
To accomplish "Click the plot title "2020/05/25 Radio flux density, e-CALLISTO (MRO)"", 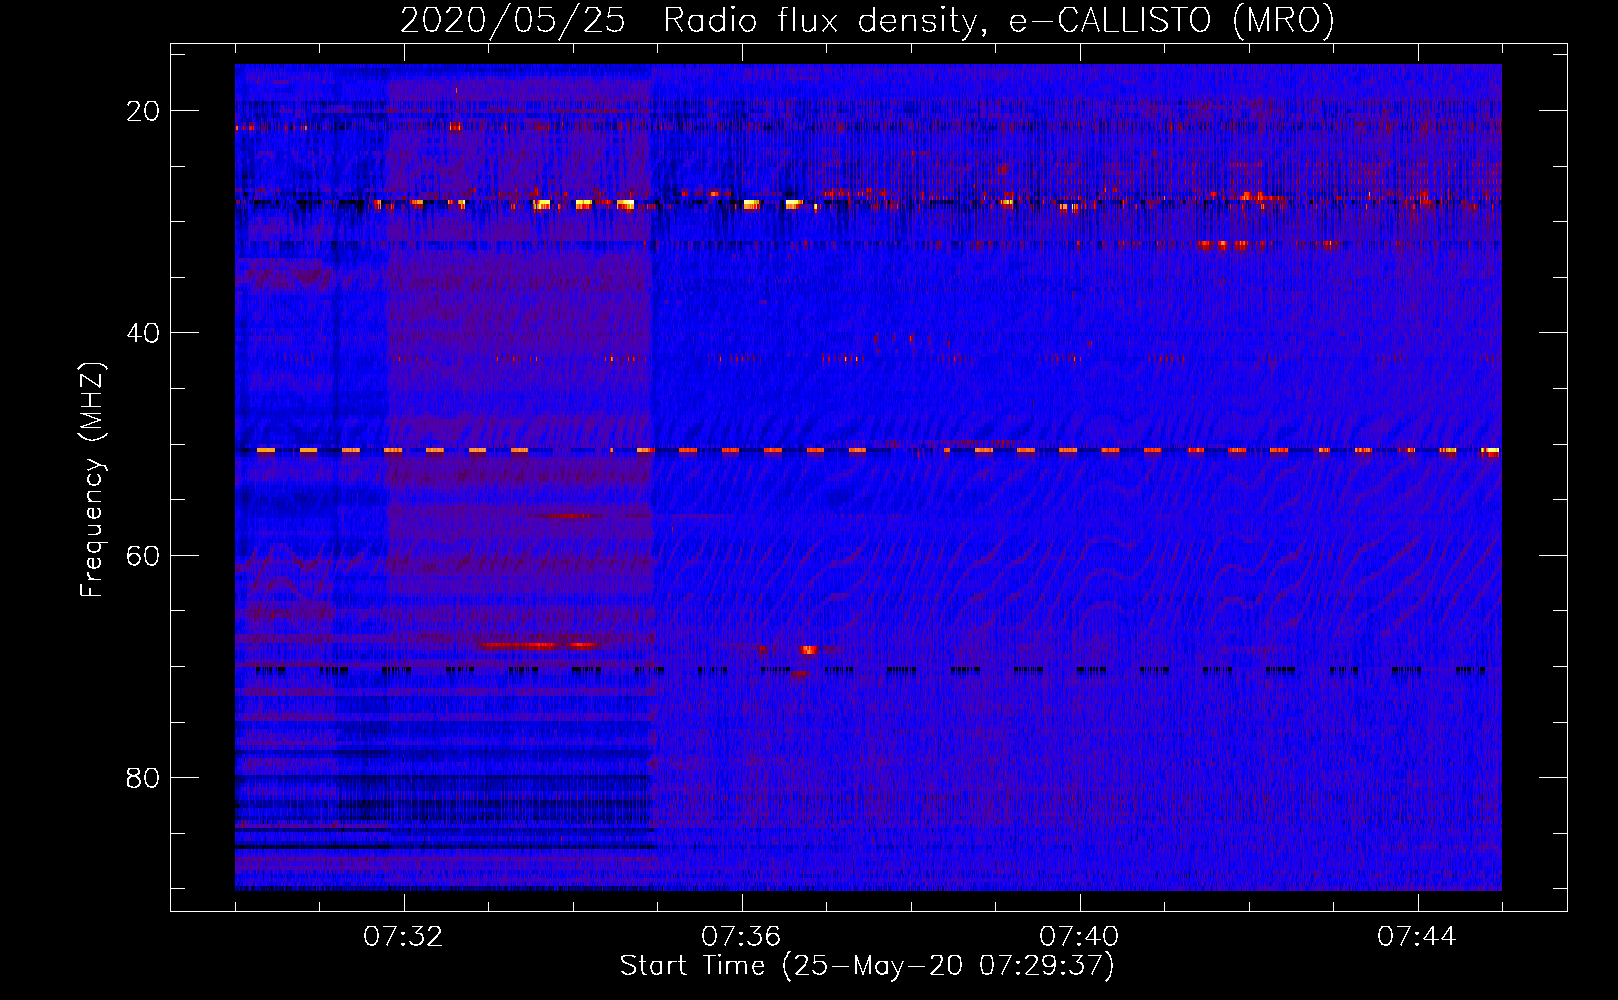I will (867, 21).
